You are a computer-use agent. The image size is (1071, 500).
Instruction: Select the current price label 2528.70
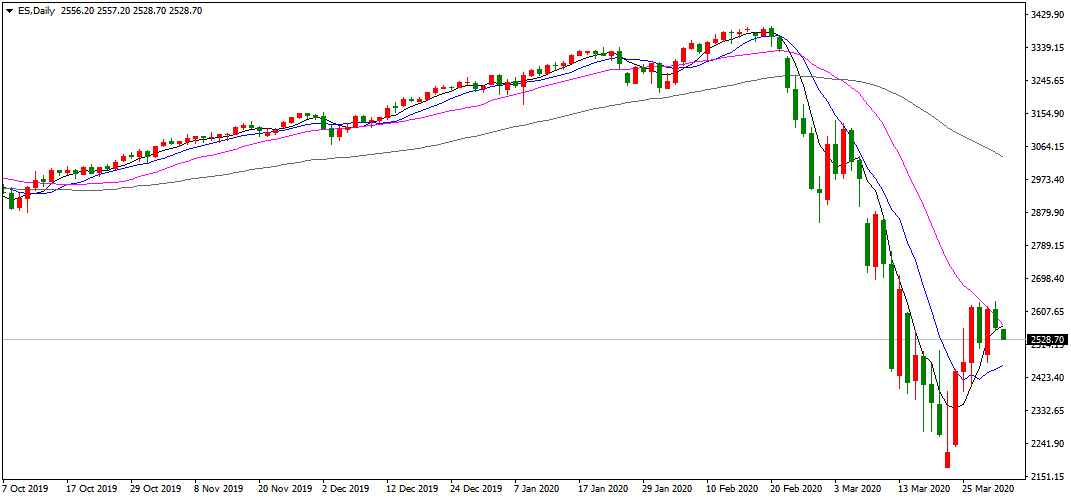pyautogui.click(x=1047, y=340)
